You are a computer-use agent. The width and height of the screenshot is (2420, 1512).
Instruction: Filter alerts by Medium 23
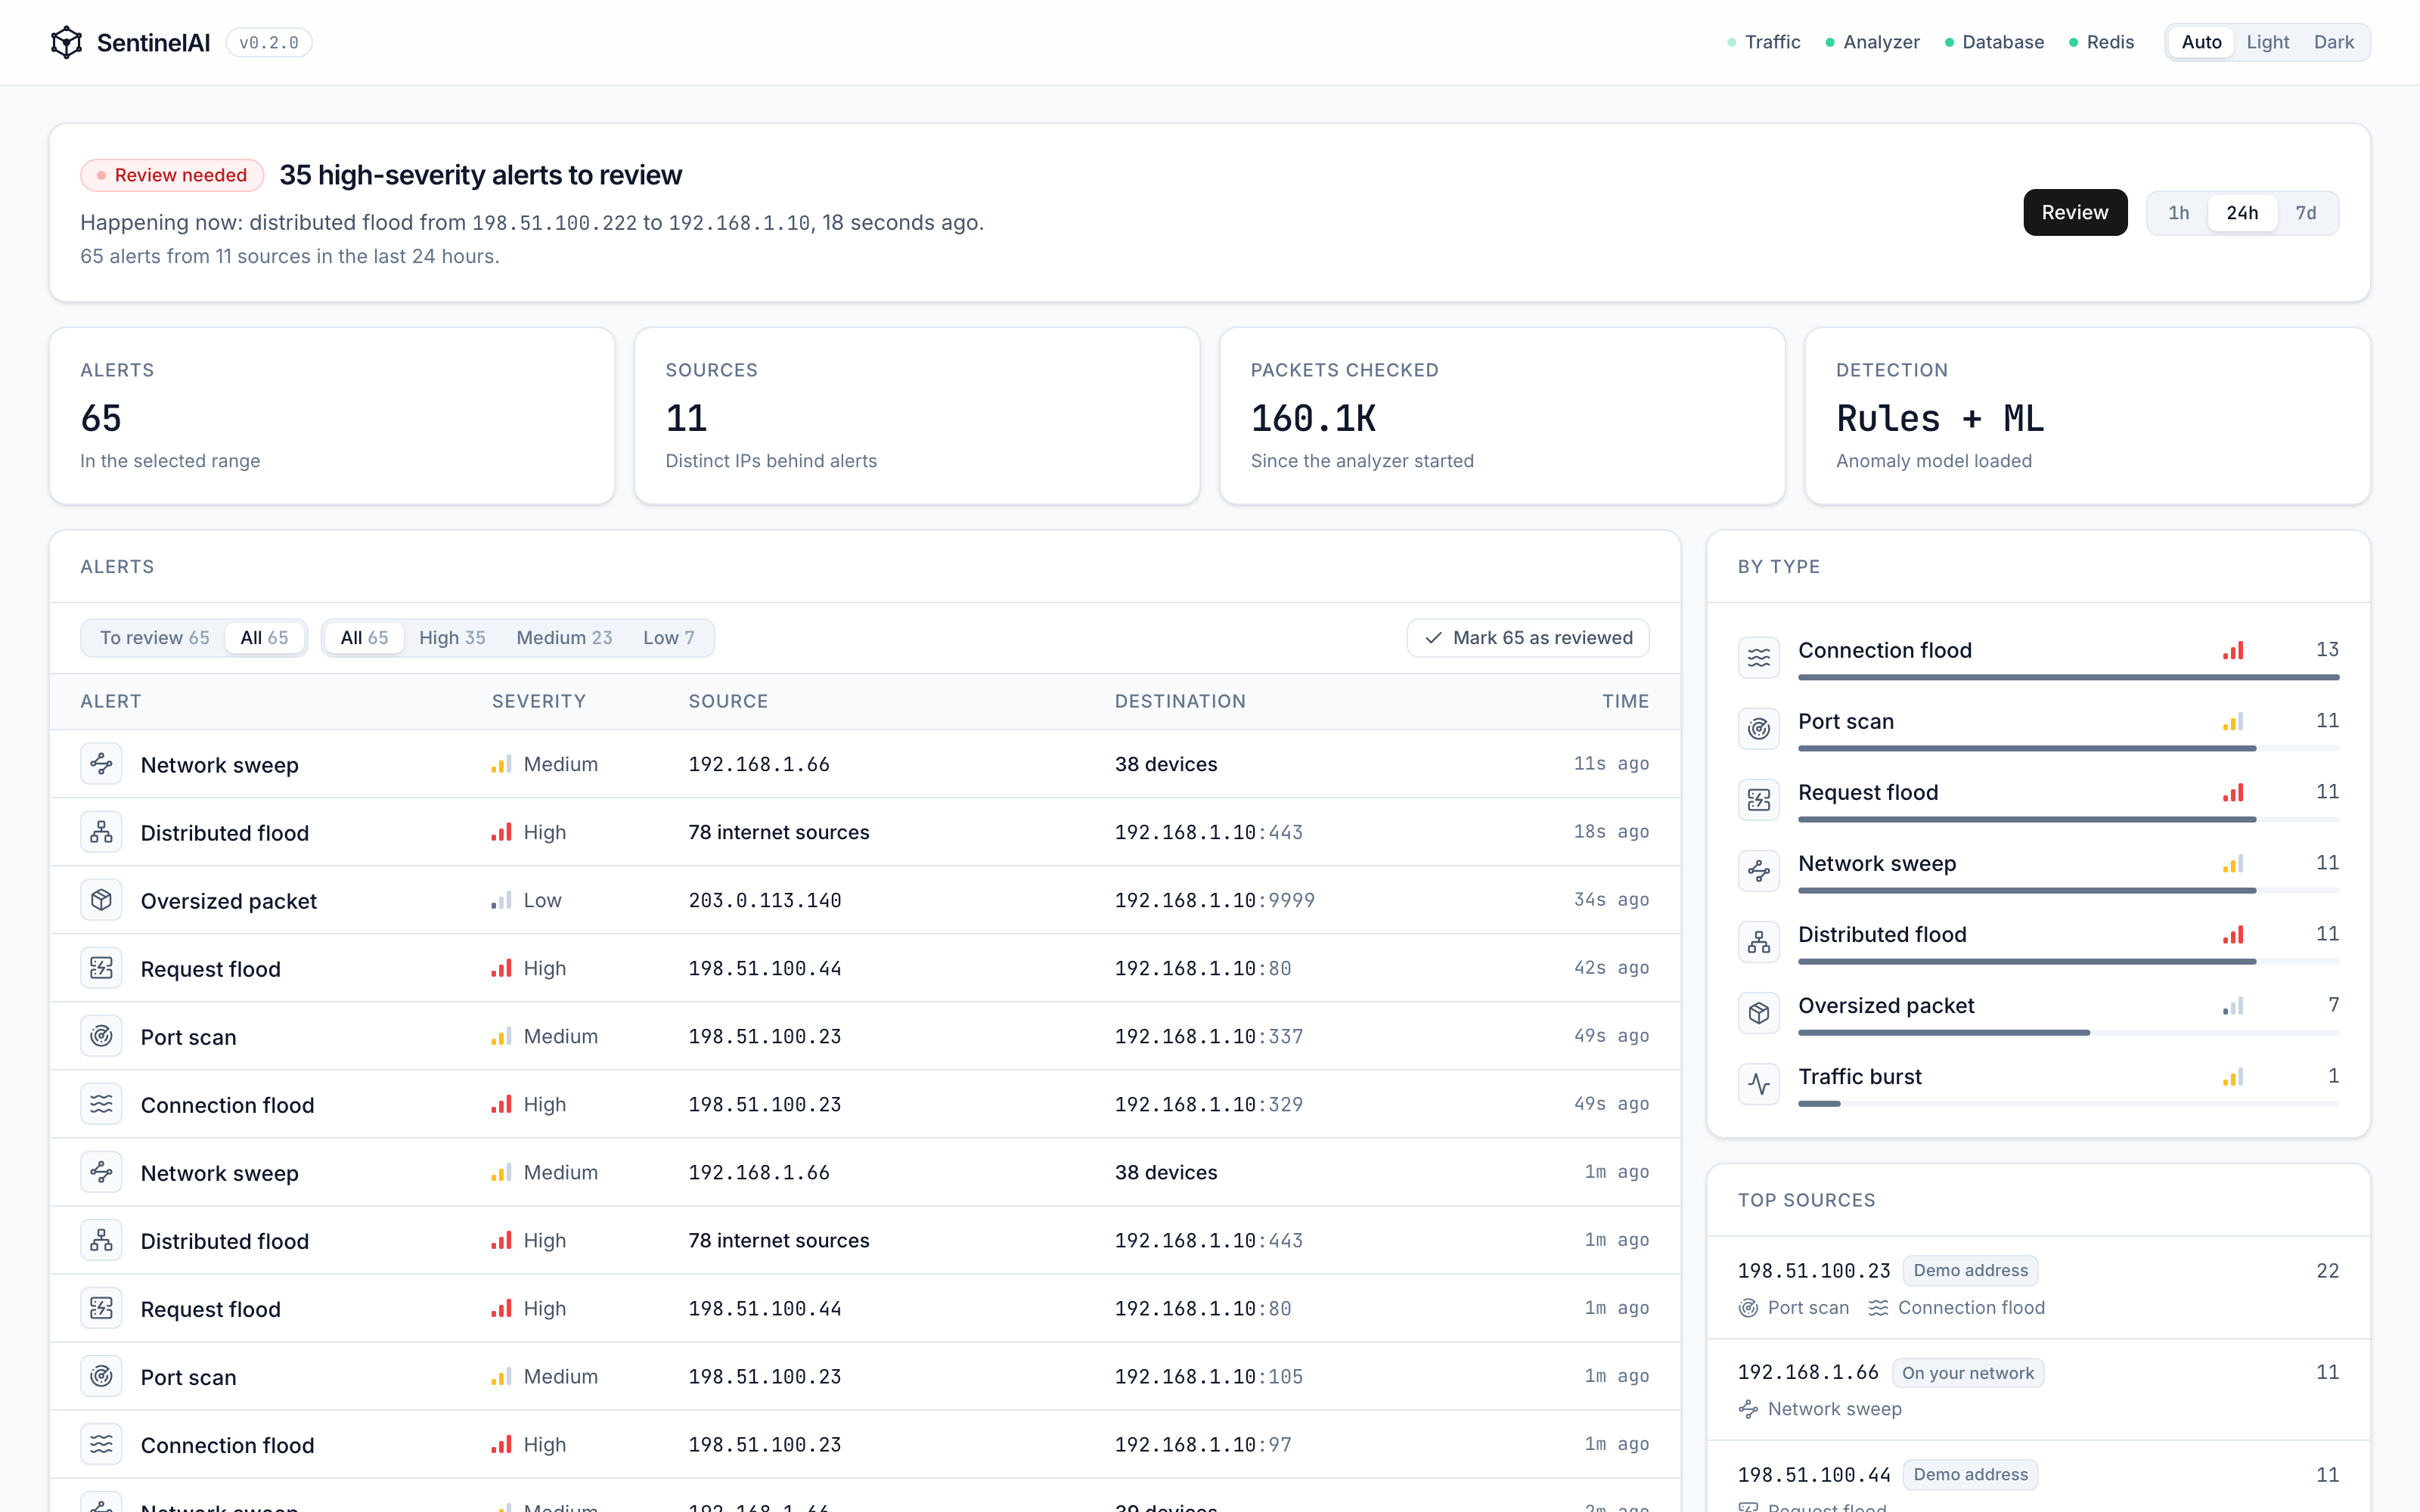564,638
